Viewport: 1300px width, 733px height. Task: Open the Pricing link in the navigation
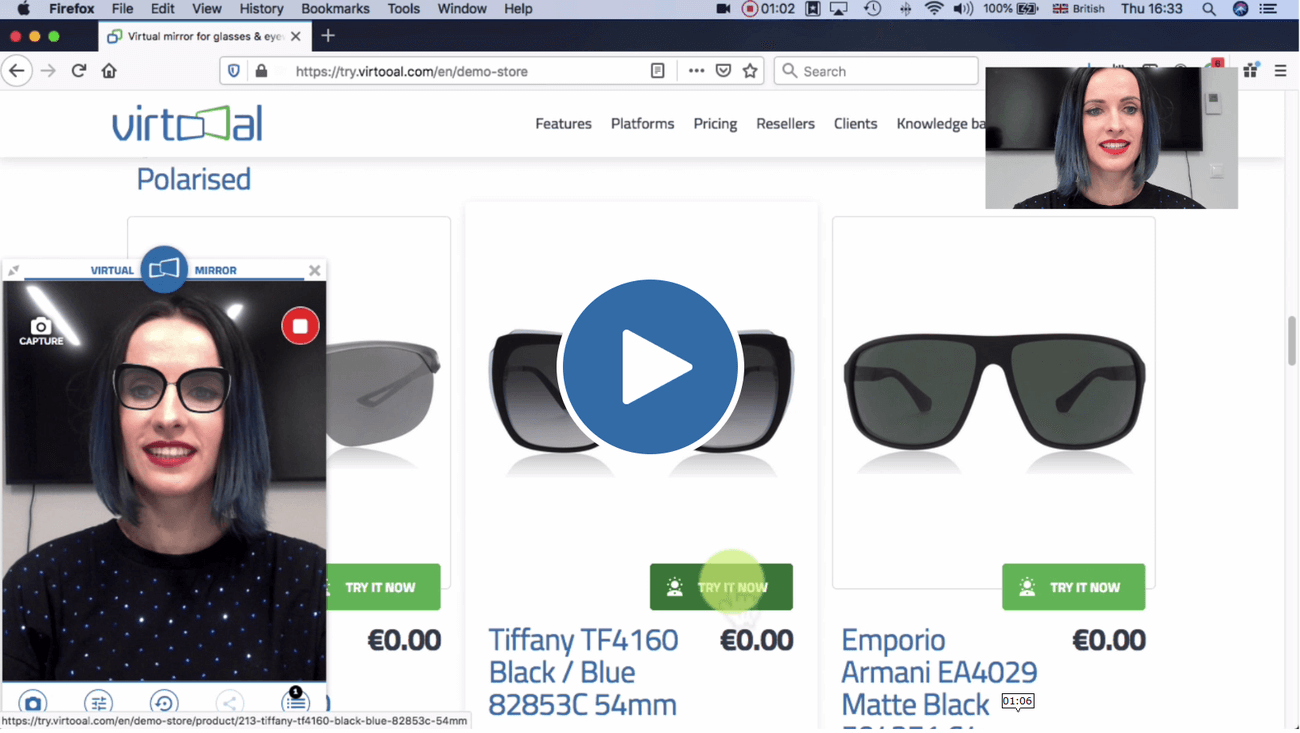tap(715, 124)
